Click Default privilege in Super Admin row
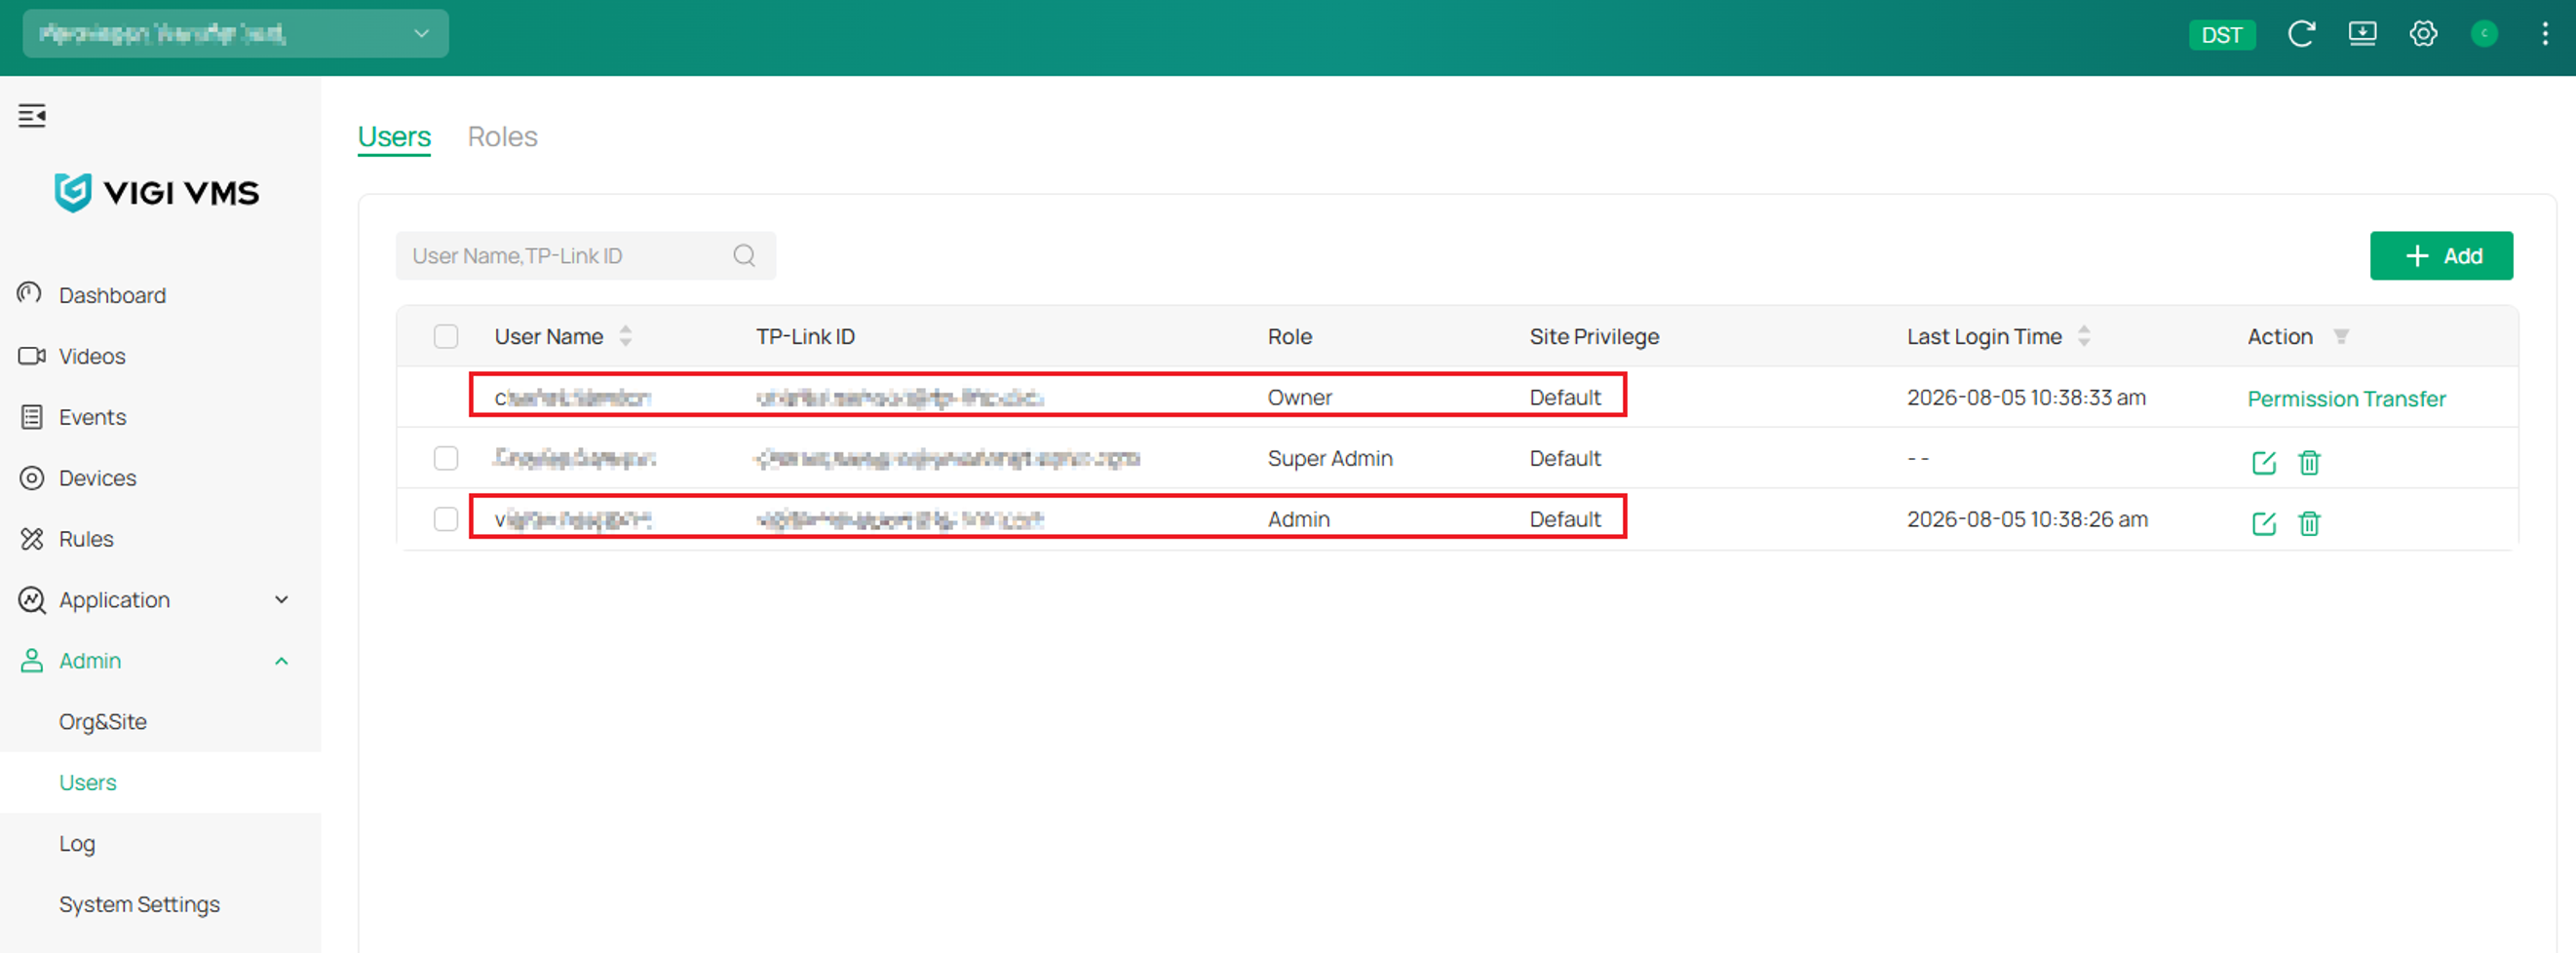Viewport: 2576px width, 953px height. pos(1565,458)
